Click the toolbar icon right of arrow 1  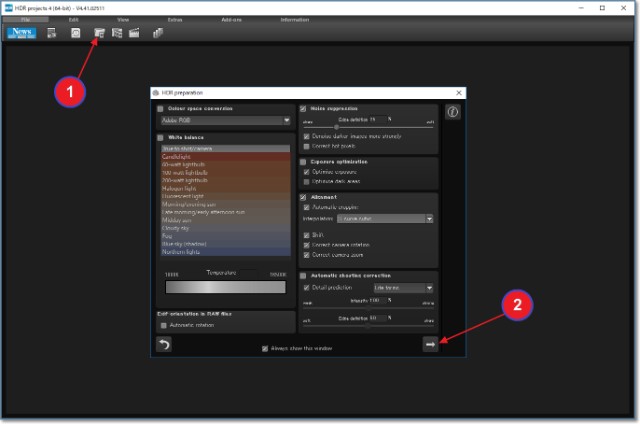pyautogui.click(x=116, y=33)
